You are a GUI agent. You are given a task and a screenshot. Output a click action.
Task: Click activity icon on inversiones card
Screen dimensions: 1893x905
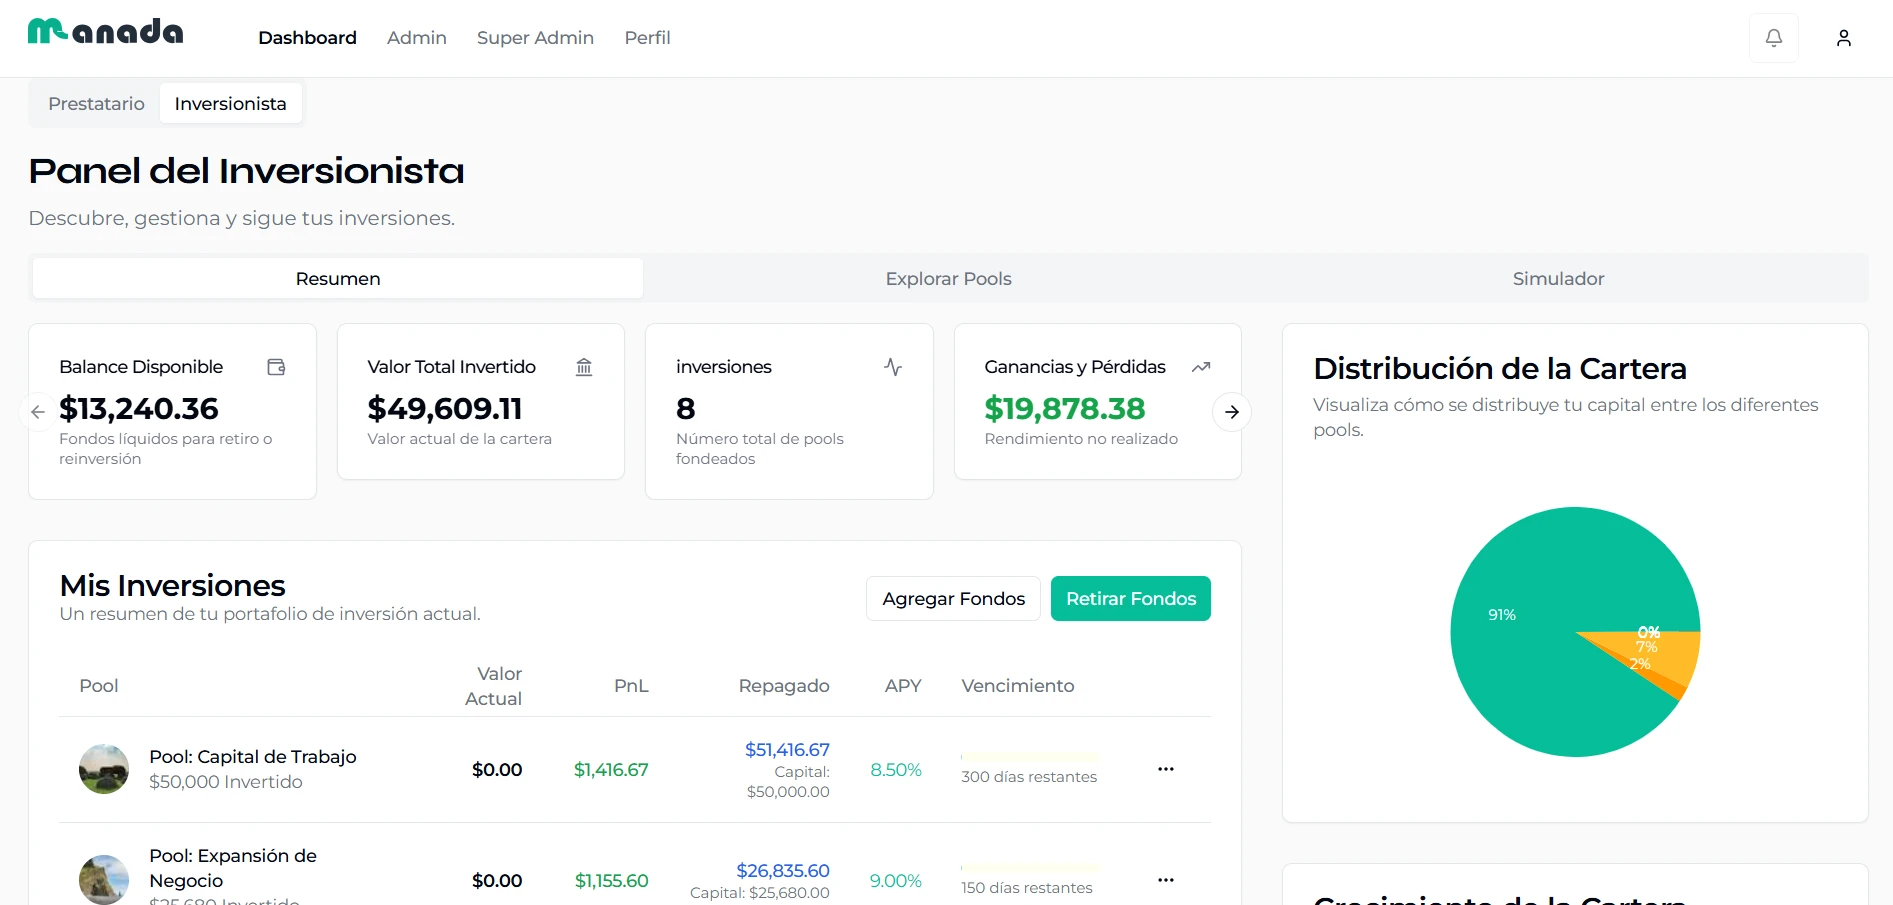tap(893, 367)
